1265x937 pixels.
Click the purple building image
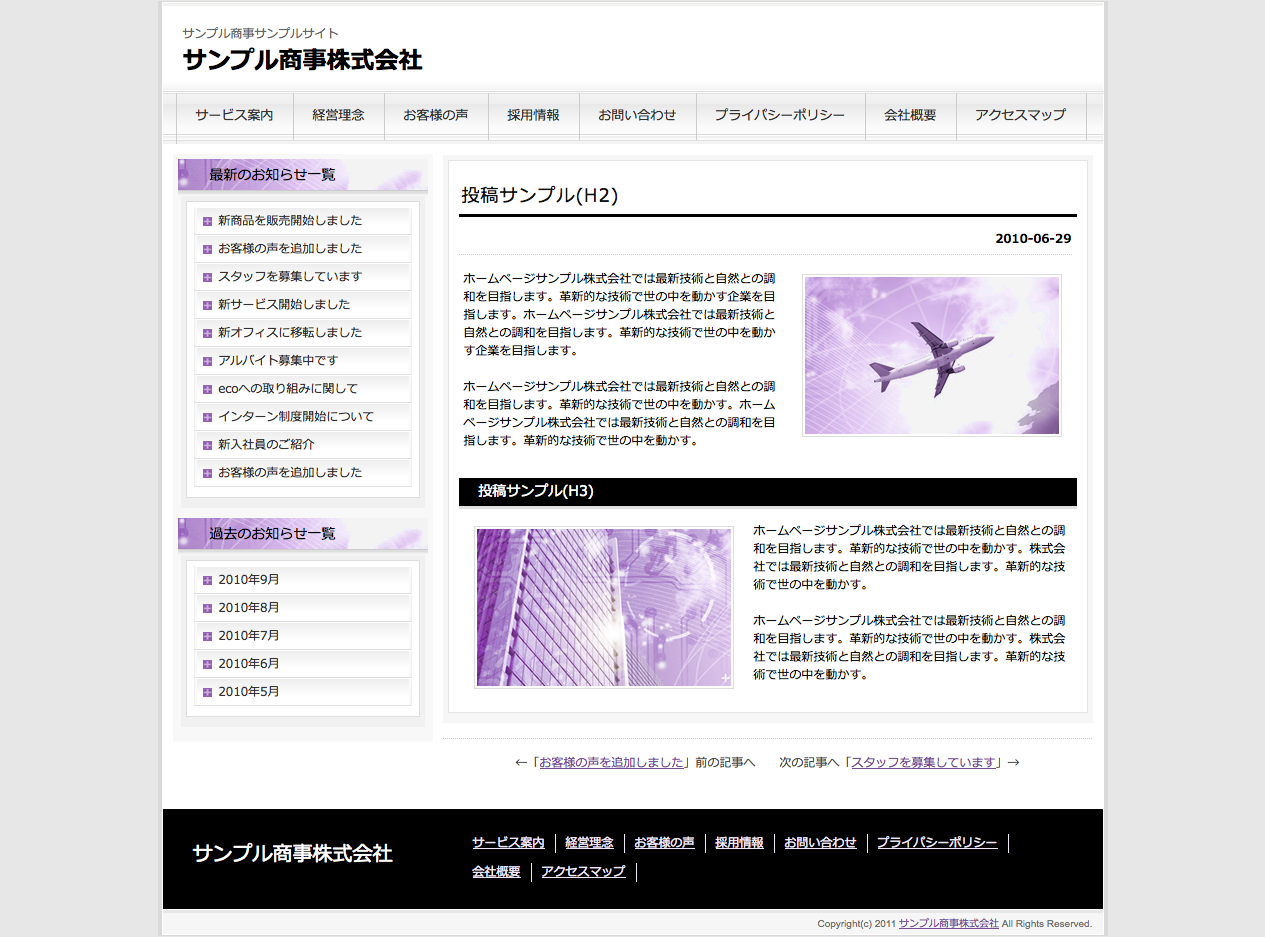click(x=603, y=607)
